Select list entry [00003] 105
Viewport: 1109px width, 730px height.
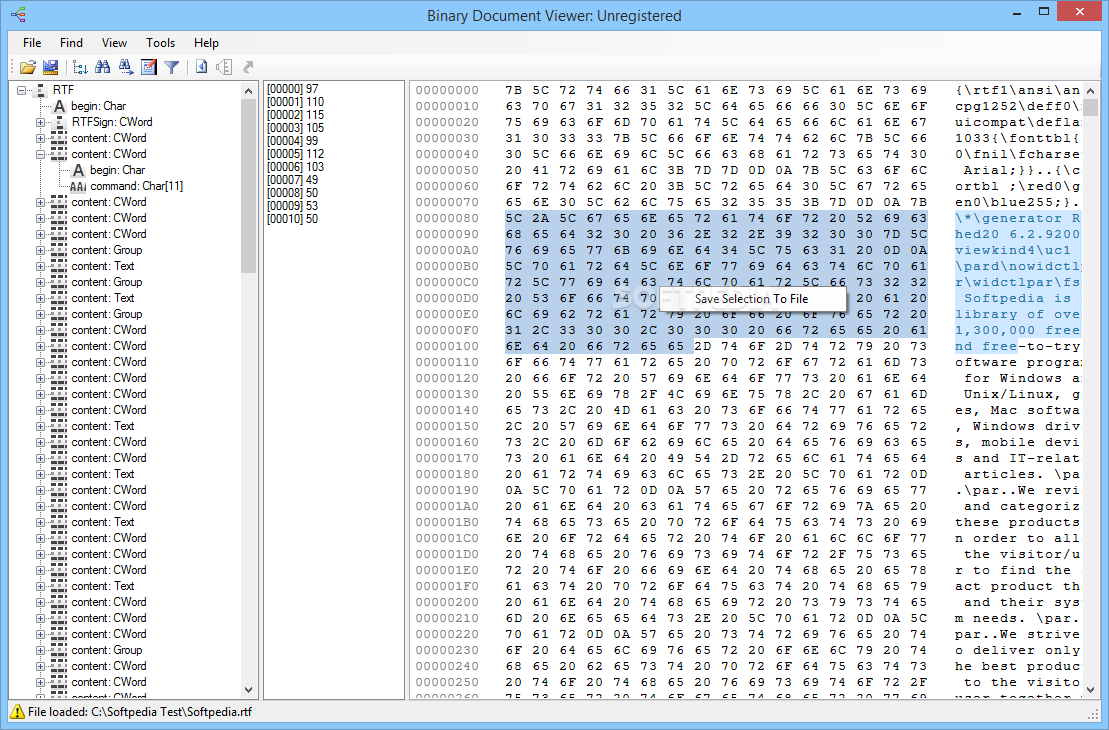pyautogui.click(x=296, y=128)
